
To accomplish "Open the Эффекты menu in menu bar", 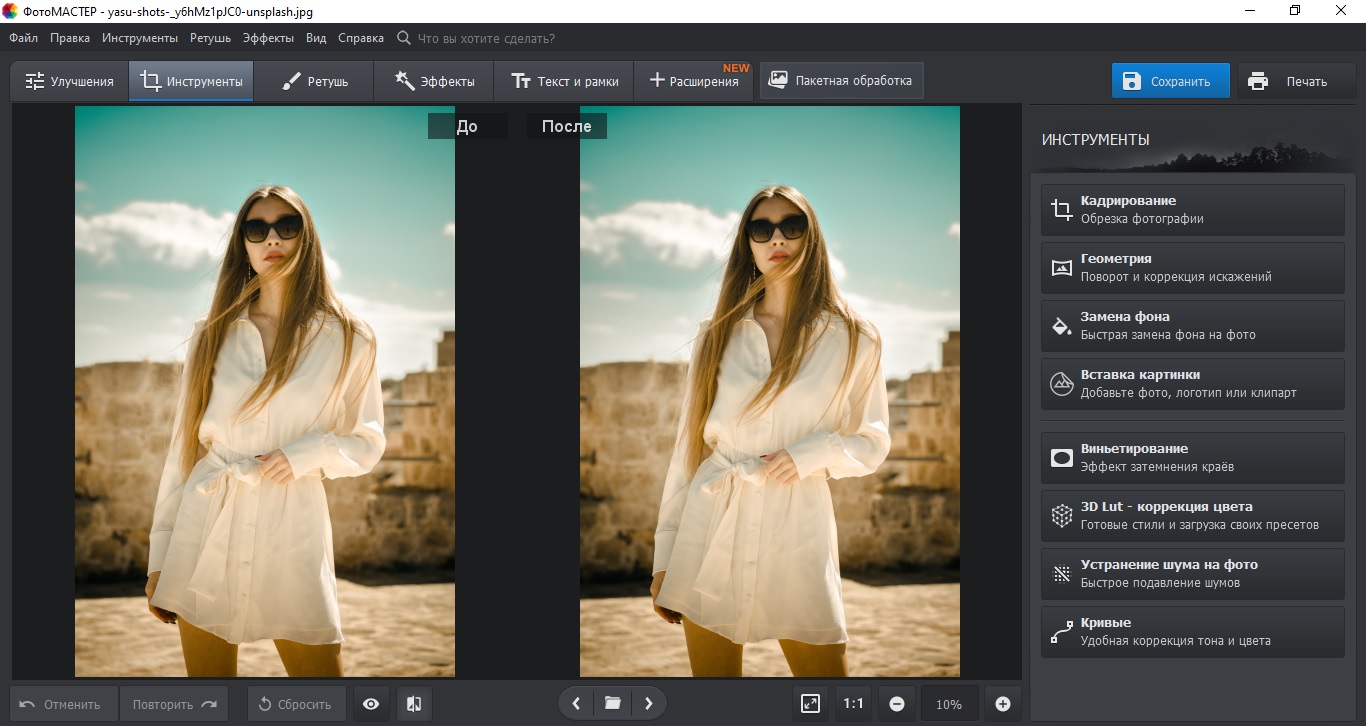I will (x=268, y=38).
